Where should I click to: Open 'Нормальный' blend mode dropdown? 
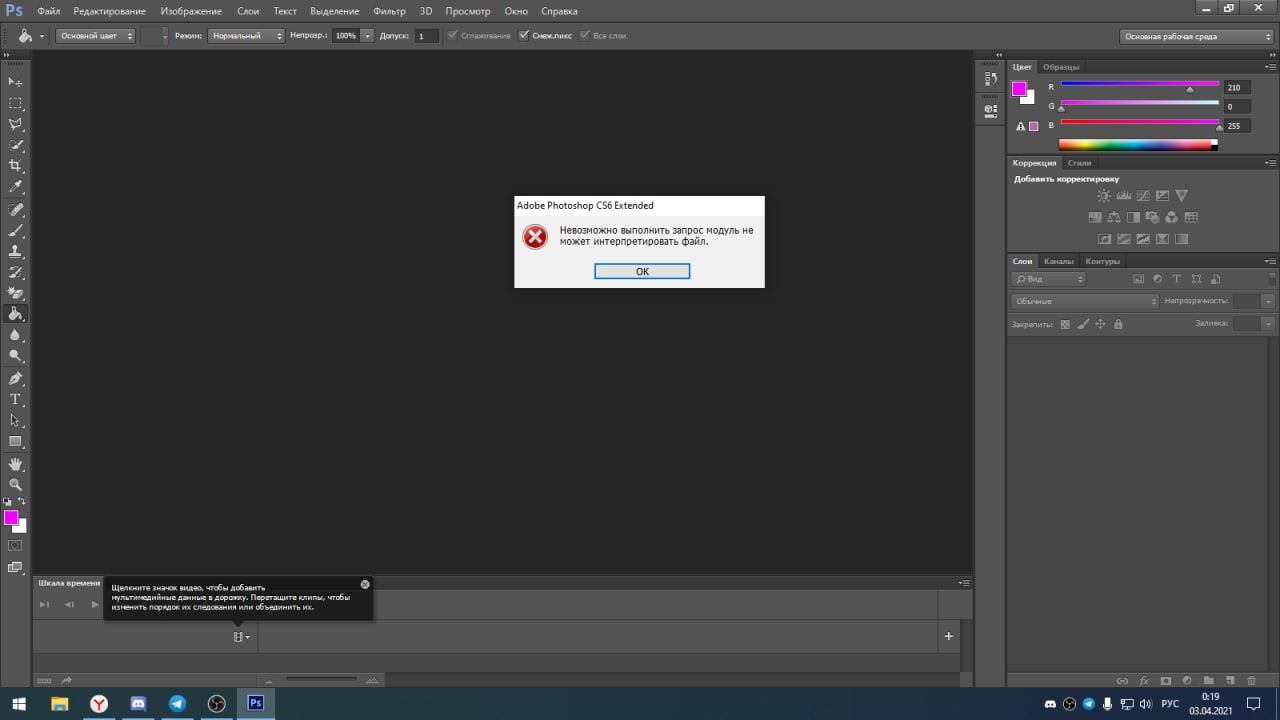(x=246, y=35)
